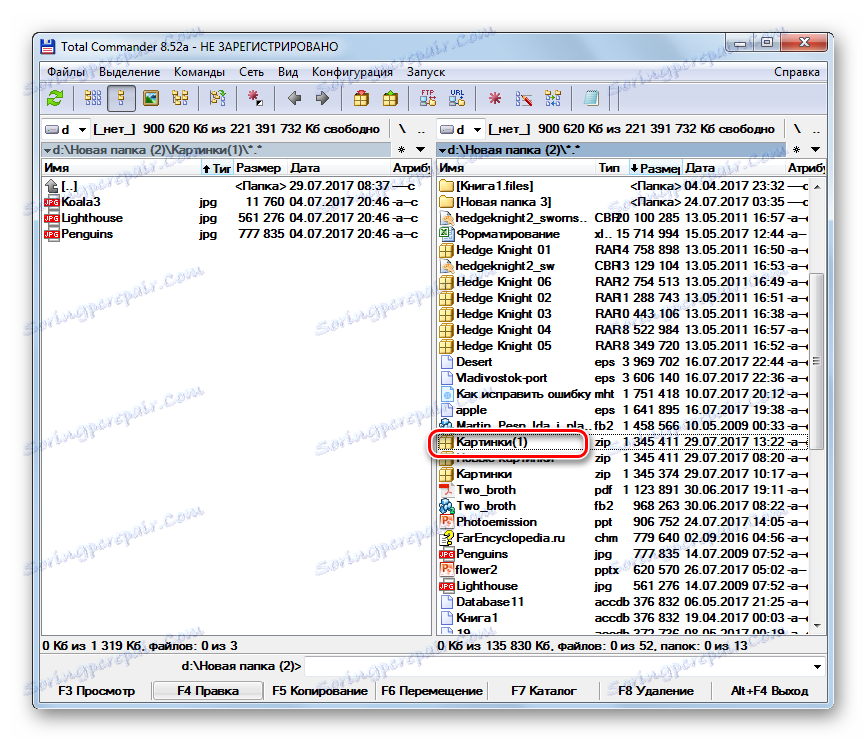Open the new URL FTP connection icon
867x742 pixels.
pos(457,99)
